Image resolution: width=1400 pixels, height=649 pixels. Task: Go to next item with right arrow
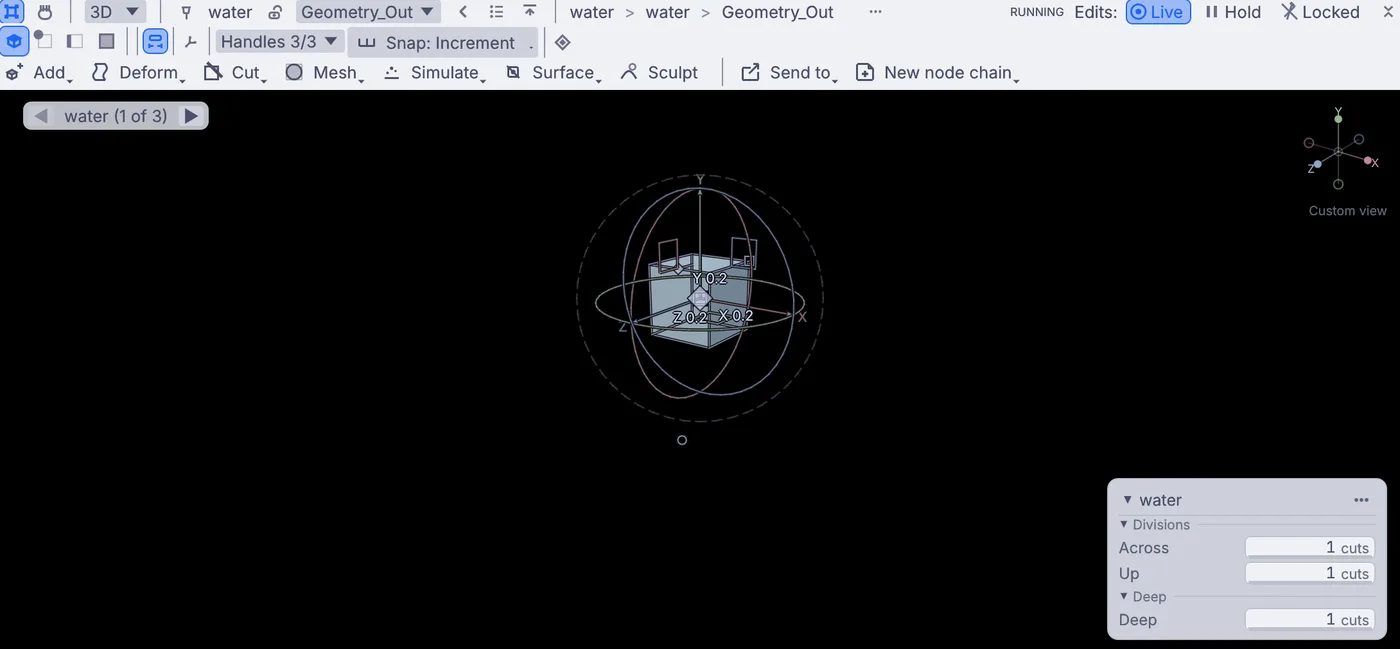click(x=191, y=116)
